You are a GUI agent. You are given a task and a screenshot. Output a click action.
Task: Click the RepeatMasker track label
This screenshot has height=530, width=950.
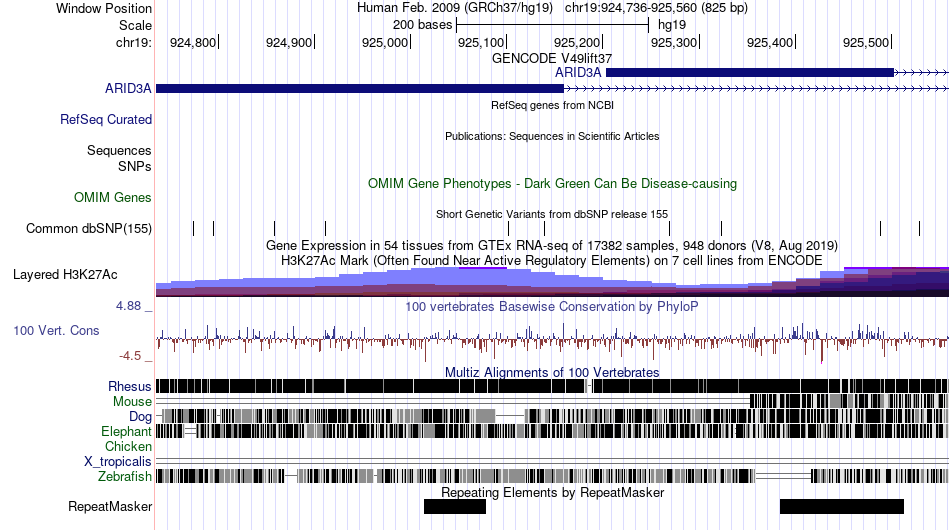tap(110, 506)
